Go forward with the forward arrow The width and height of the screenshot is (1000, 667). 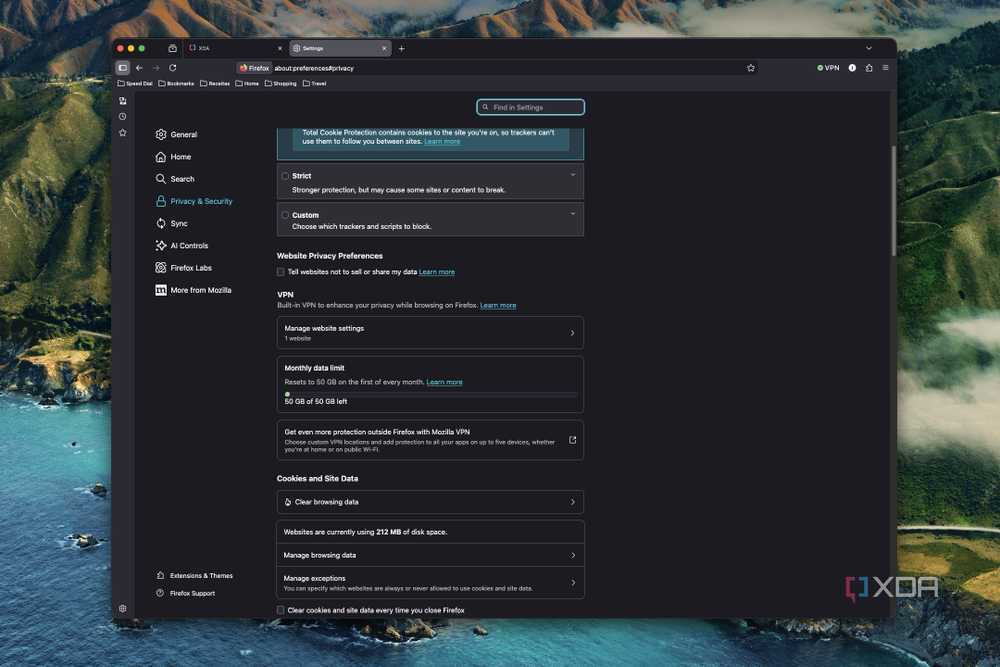[156, 68]
